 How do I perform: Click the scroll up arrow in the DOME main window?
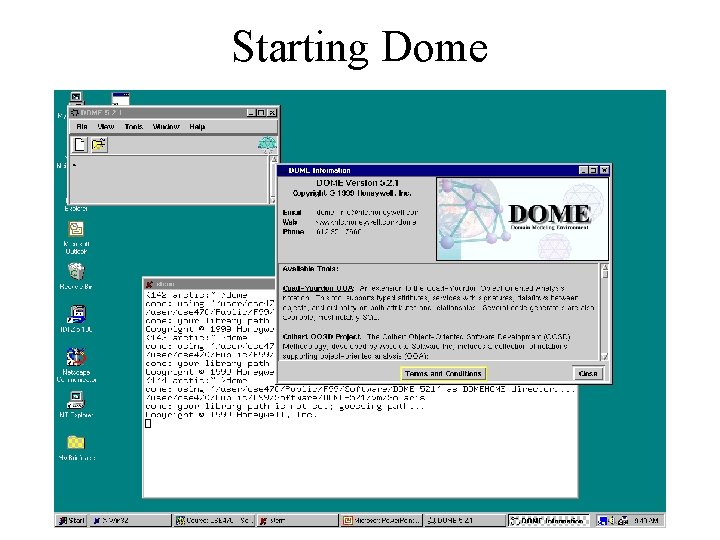[x=274, y=160]
